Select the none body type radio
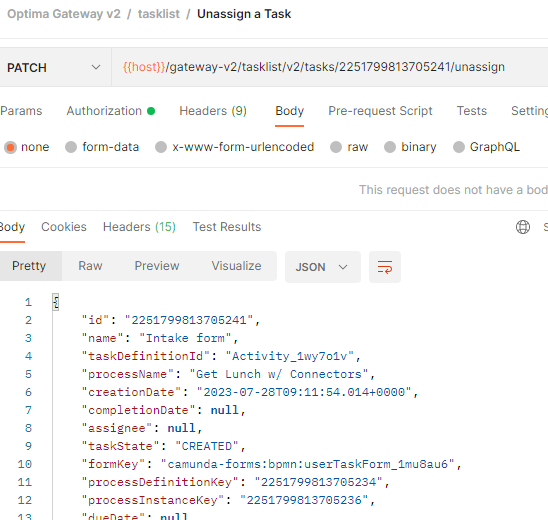Screen dimensions: 548x520 (10, 147)
